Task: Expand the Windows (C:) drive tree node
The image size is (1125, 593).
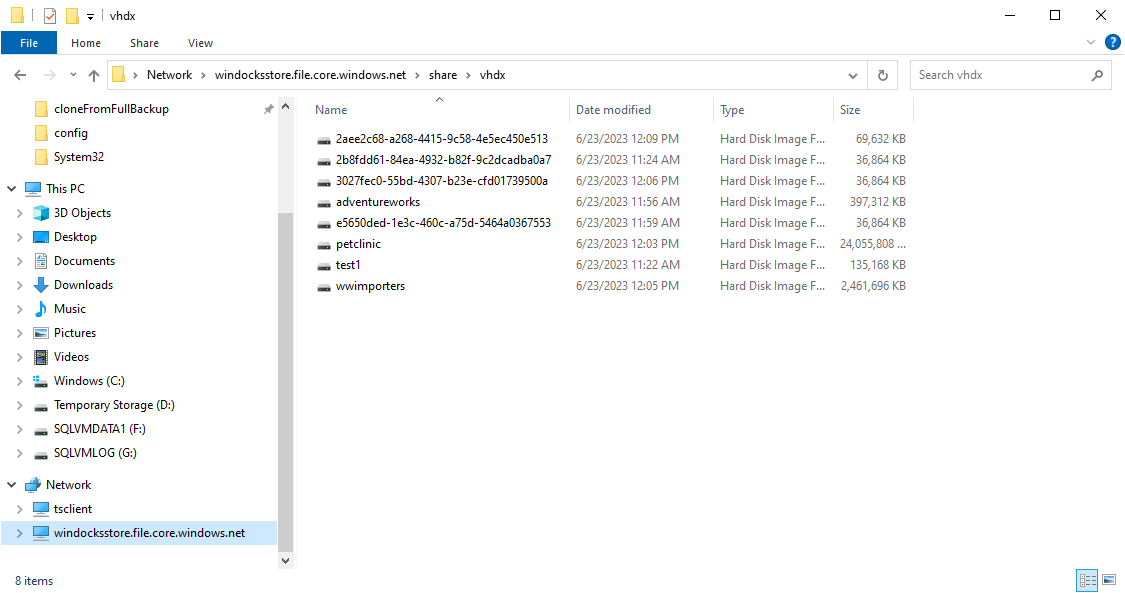Action: [20, 381]
